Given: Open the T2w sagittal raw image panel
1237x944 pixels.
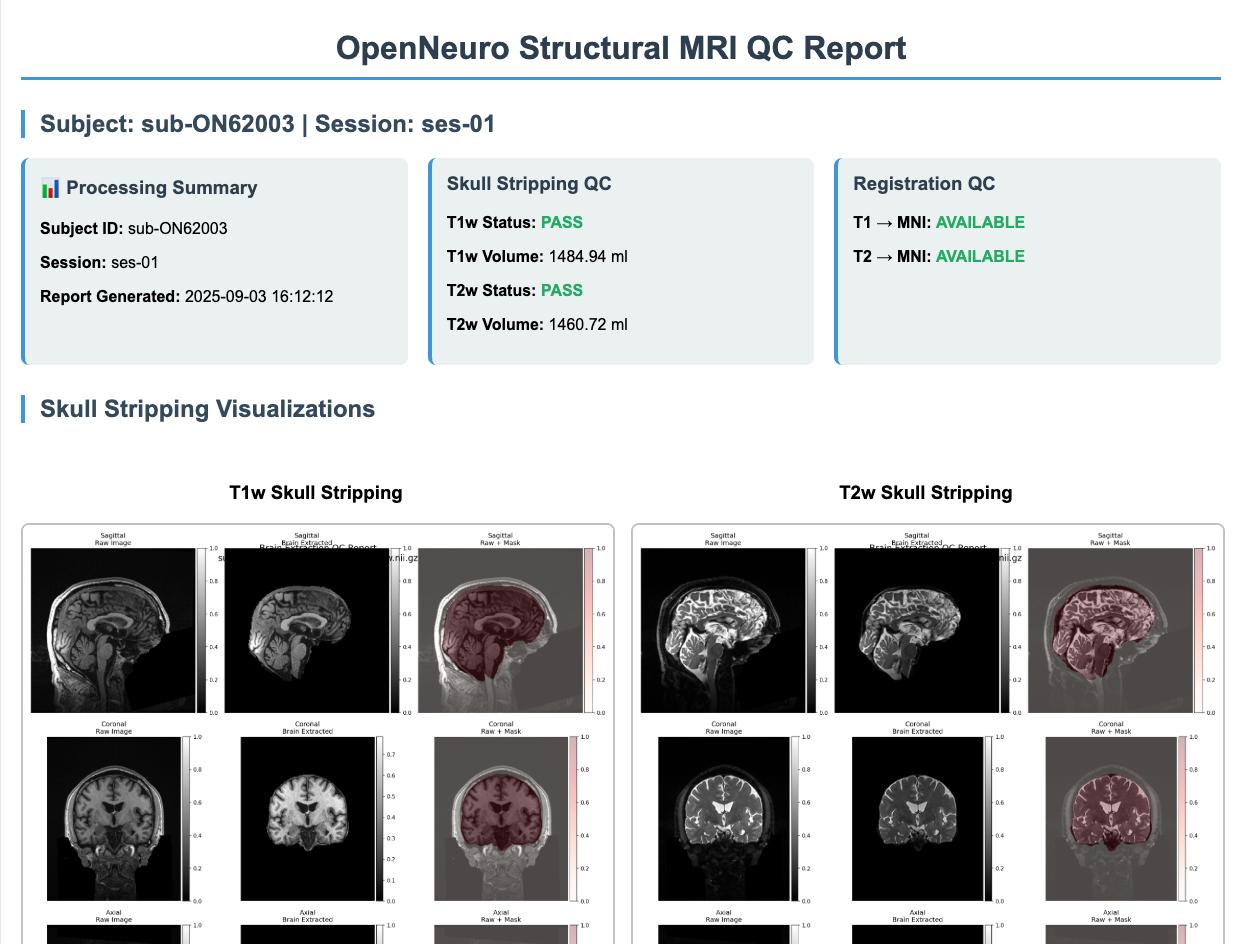Looking at the screenshot, I should [723, 630].
